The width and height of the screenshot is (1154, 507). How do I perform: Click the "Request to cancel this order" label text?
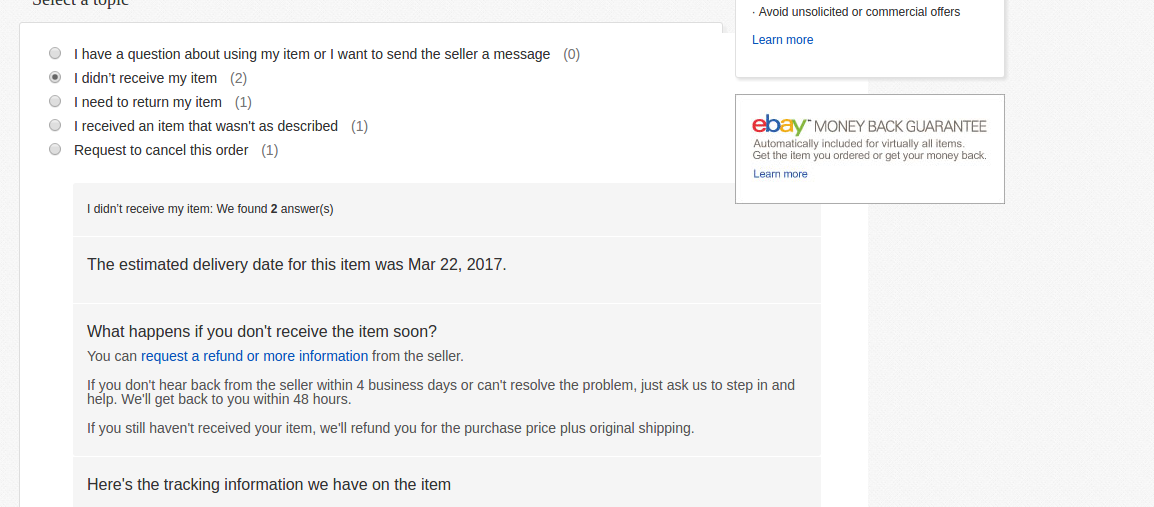(x=161, y=150)
